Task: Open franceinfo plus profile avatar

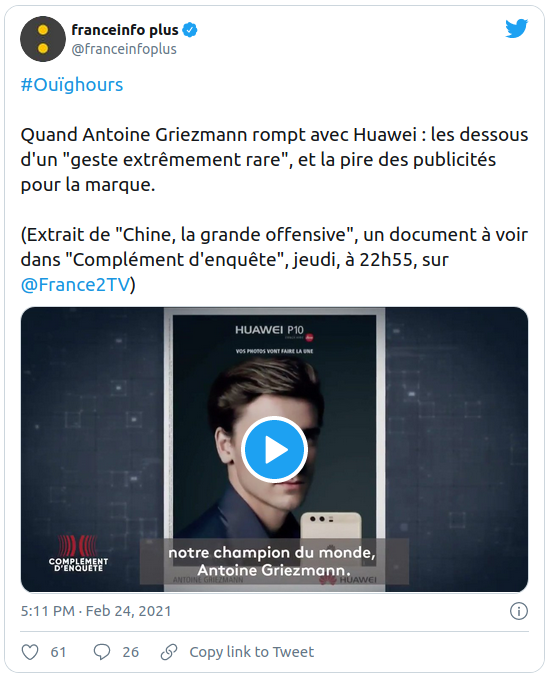Action: pyautogui.click(x=43, y=39)
